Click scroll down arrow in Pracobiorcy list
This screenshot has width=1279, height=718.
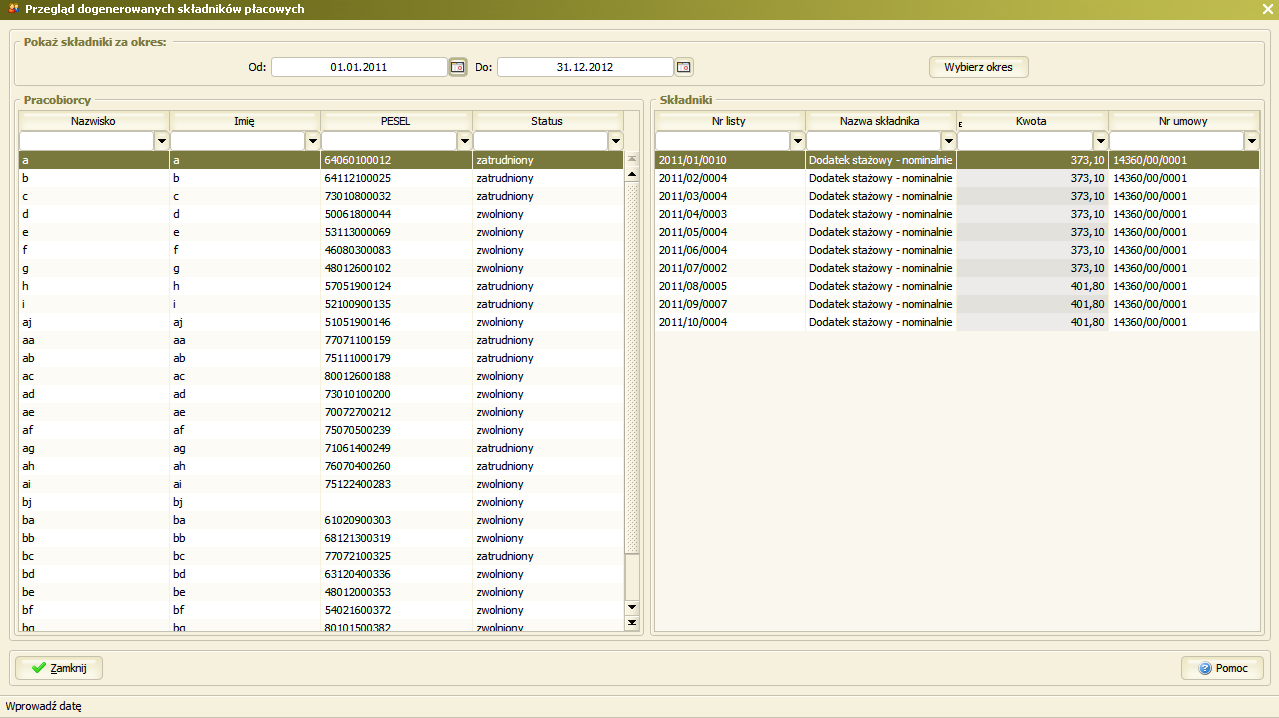[x=632, y=607]
